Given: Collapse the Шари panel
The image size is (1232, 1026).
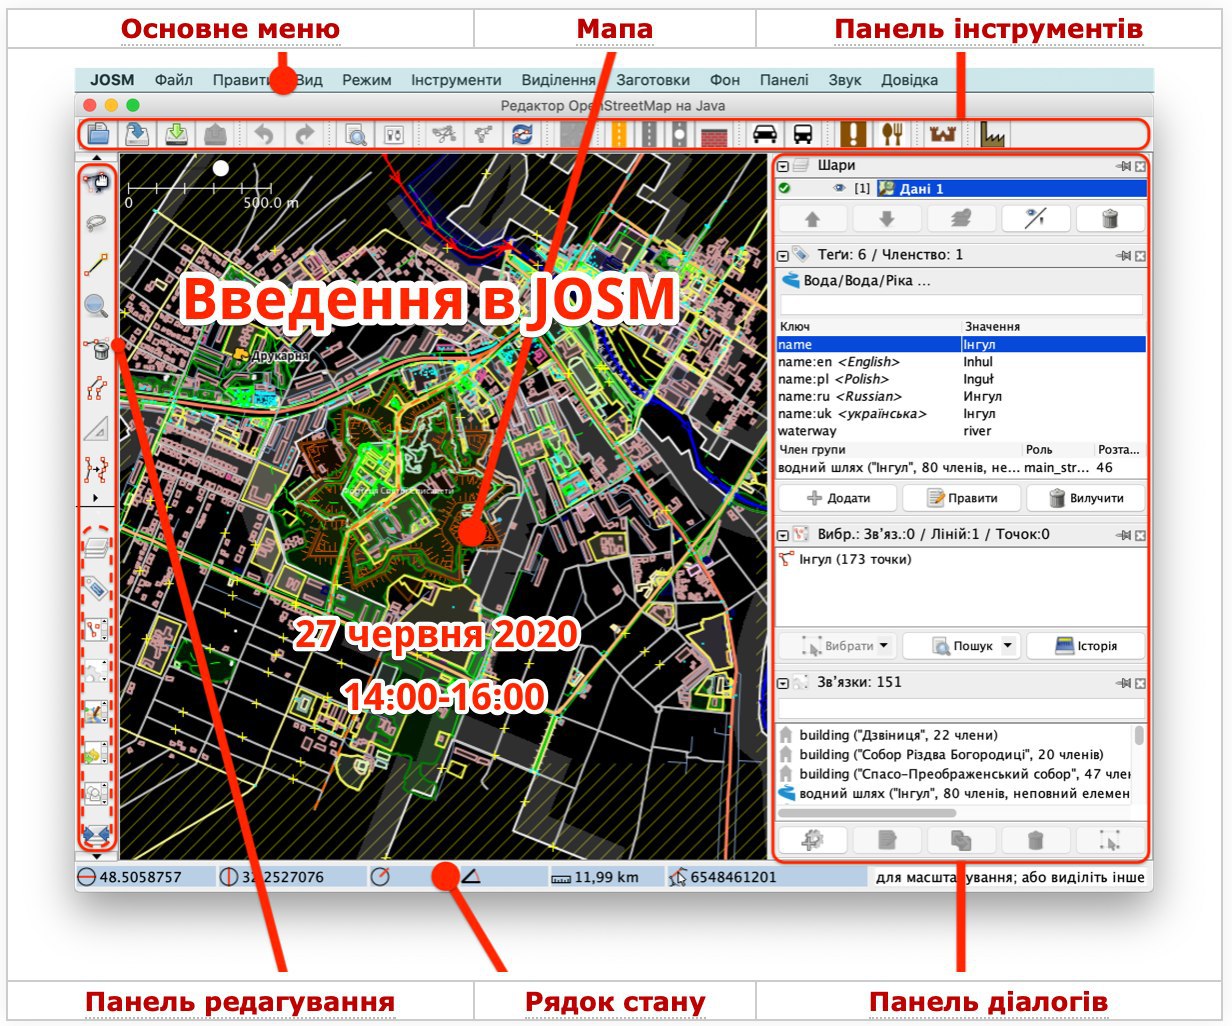Looking at the screenshot, I should pyautogui.click(x=783, y=167).
